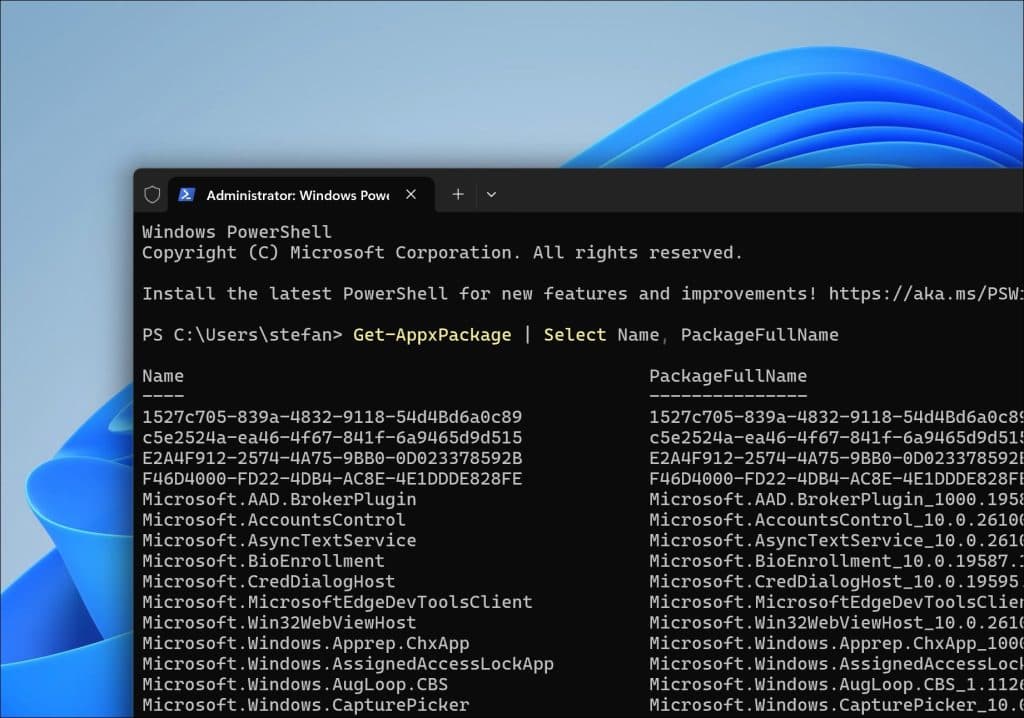
Task: Click Microsoft.Windows.Apprep.ChxApp in the Name column
Action: pos(306,643)
